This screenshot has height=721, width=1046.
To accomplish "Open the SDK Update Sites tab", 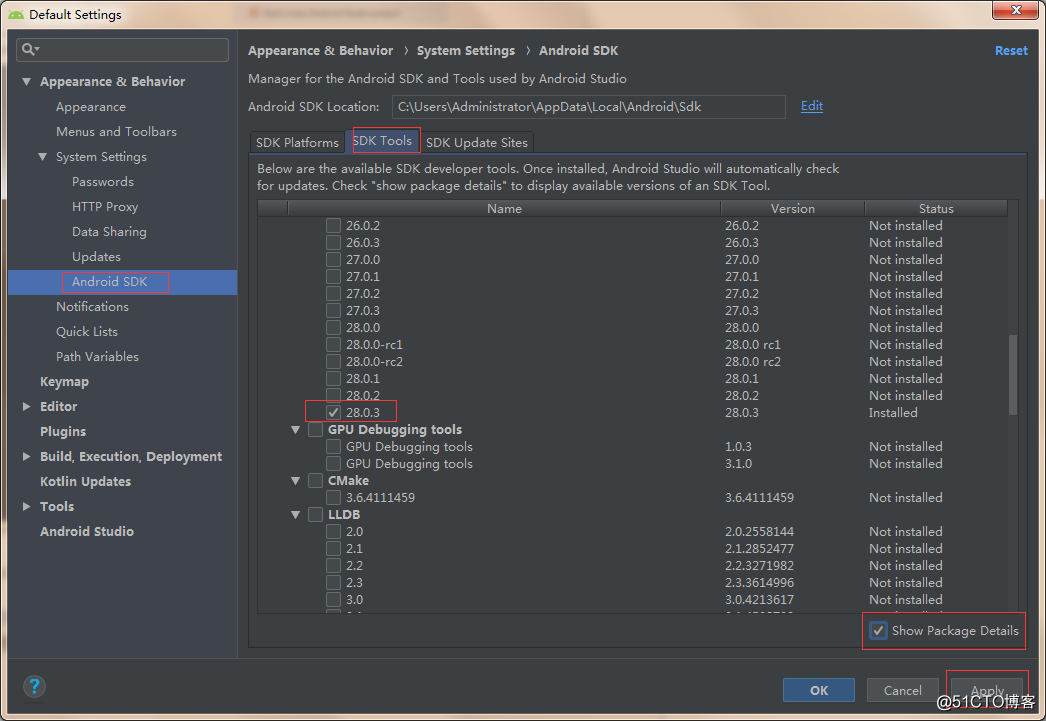I will (476, 142).
